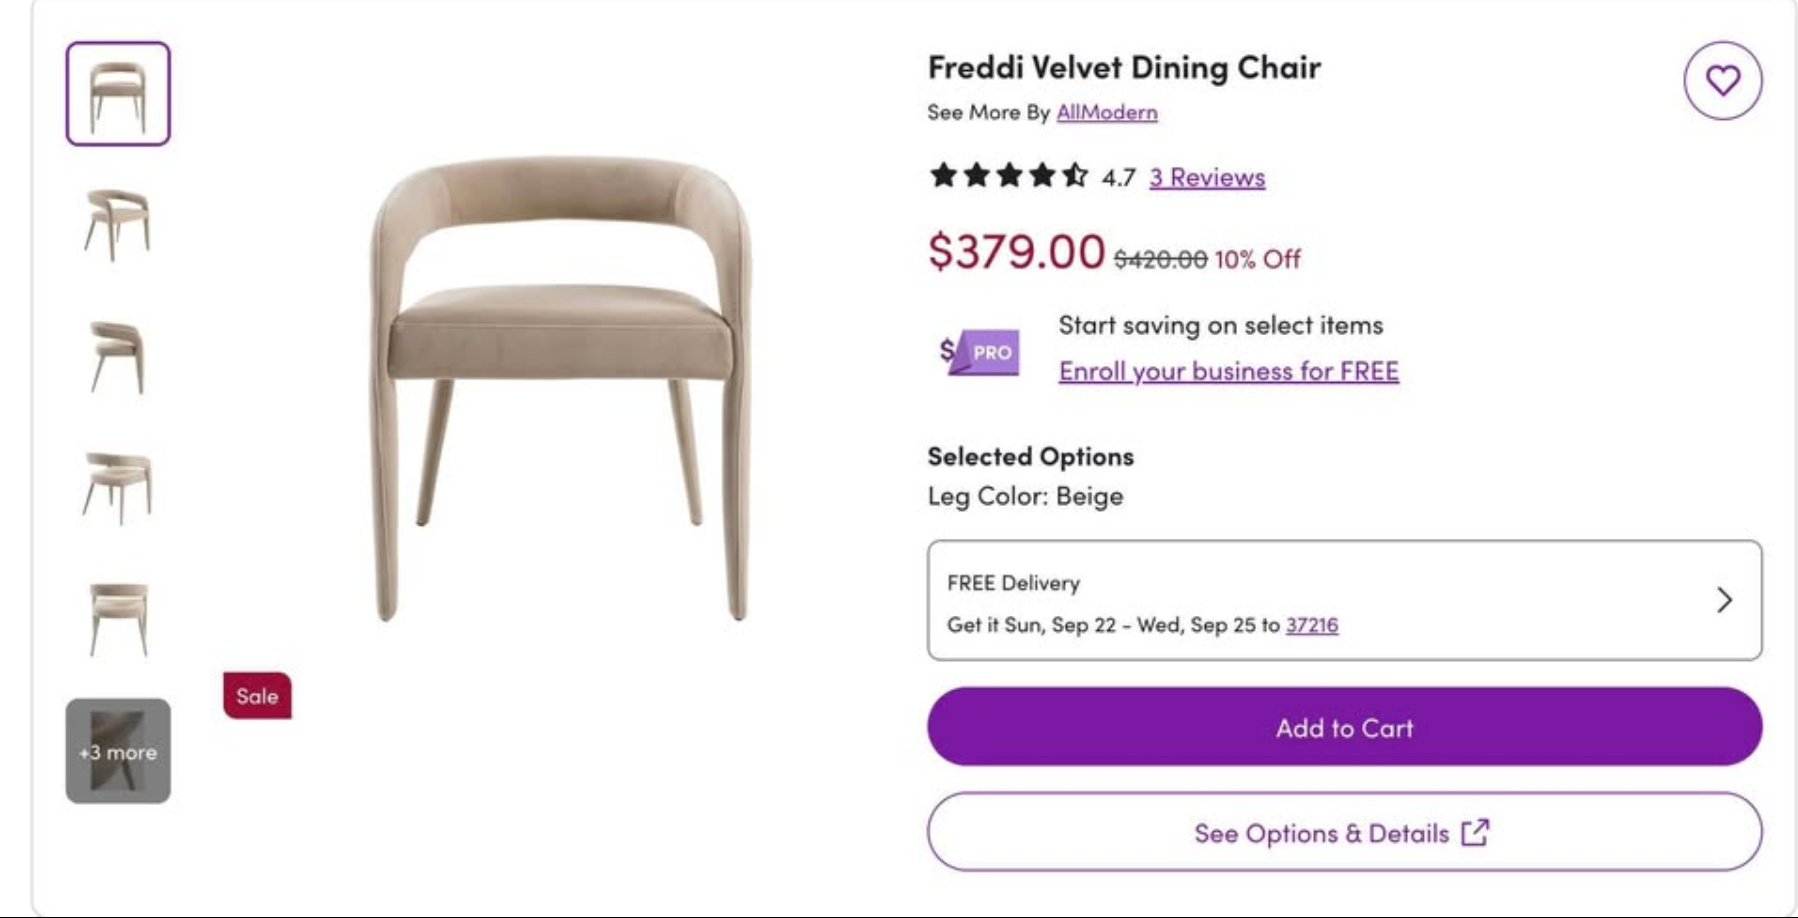Select the fourth chair thumbnail
Screen dimensions: 1798x918
tap(118, 487)
